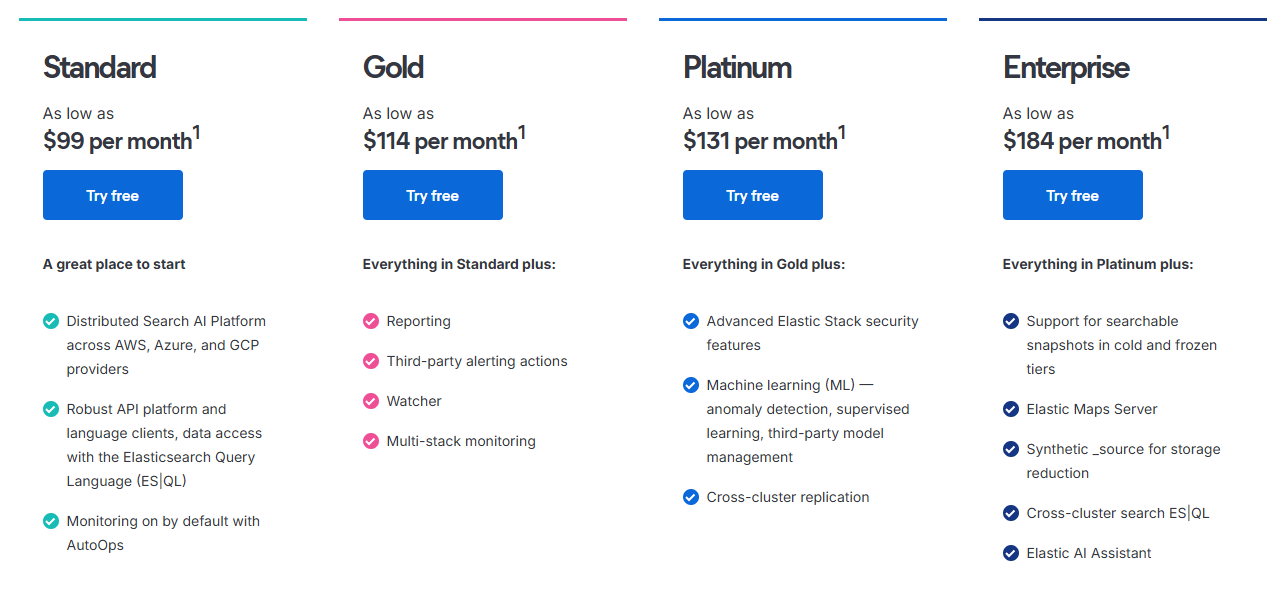Screen dimensions: 1282x605
Task: Click checkmark next to Cross-cluster search ES|QL
Action: [x=1011, y=513]
